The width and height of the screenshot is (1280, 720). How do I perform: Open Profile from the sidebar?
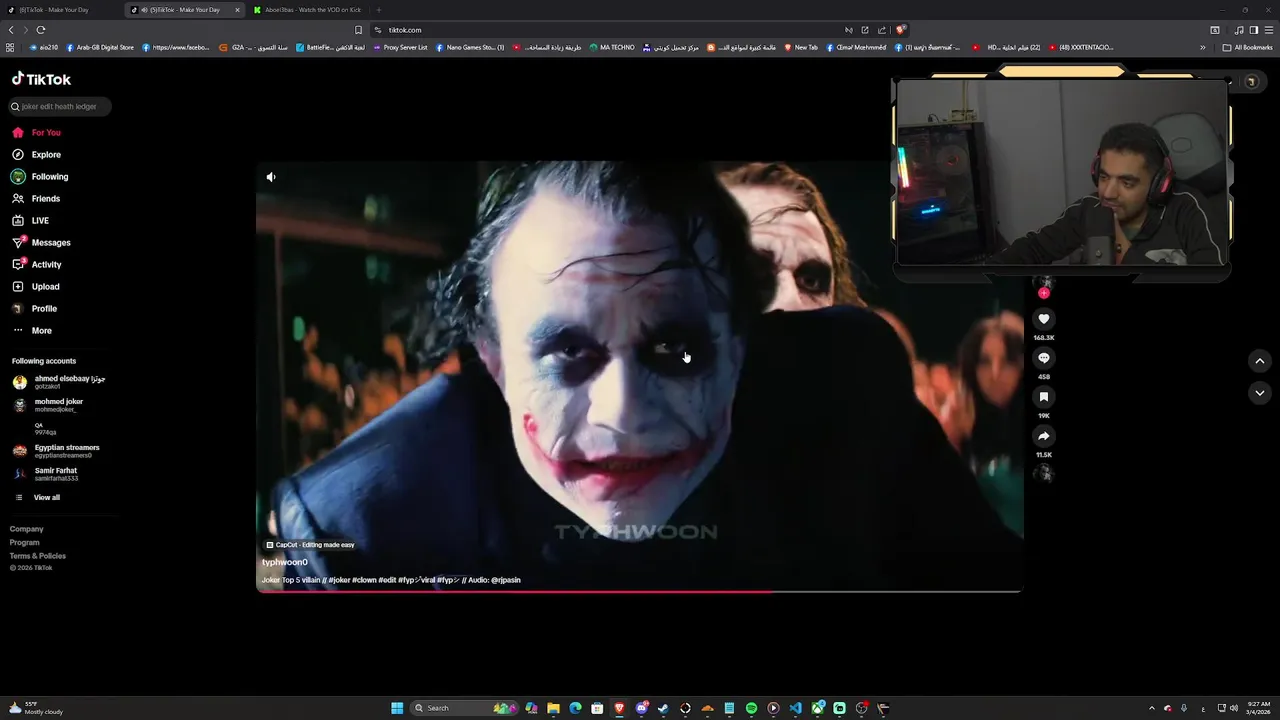point(35,308)
